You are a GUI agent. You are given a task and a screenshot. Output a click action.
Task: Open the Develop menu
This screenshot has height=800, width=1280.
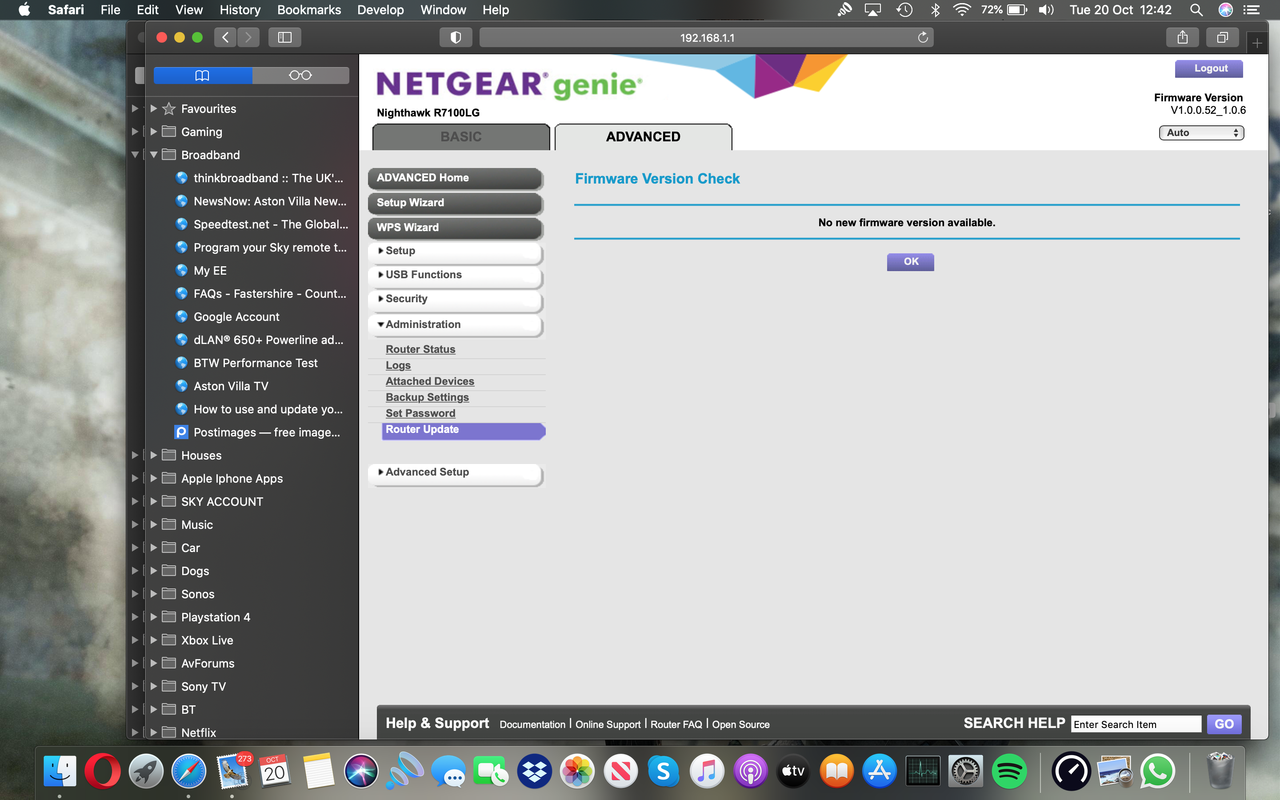(x=381, y=10)
